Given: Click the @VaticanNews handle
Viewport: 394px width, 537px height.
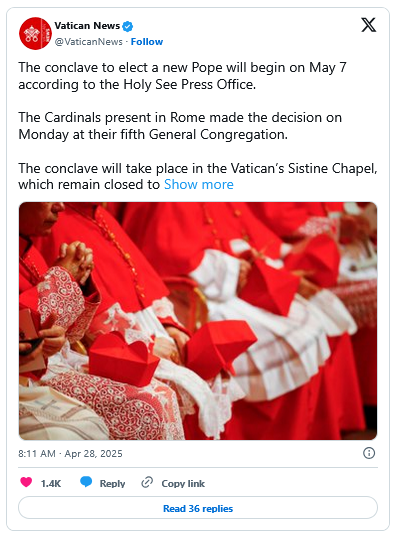Looking at the screenshot, I should pyautogui.click(x=88, y=42).
